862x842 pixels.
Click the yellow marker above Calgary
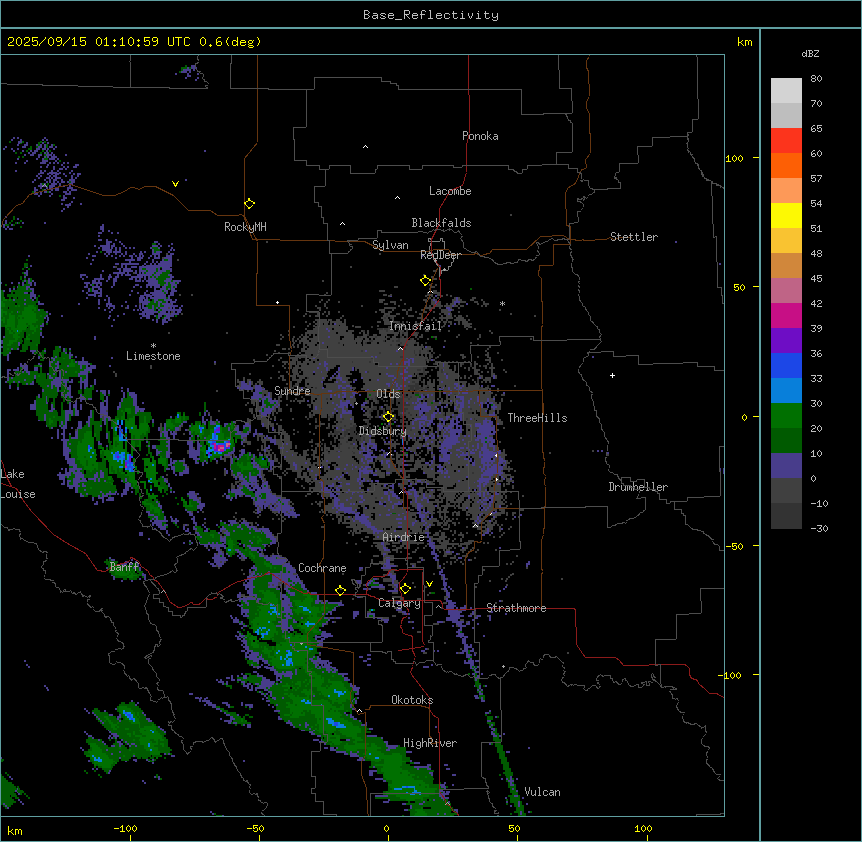405,589
